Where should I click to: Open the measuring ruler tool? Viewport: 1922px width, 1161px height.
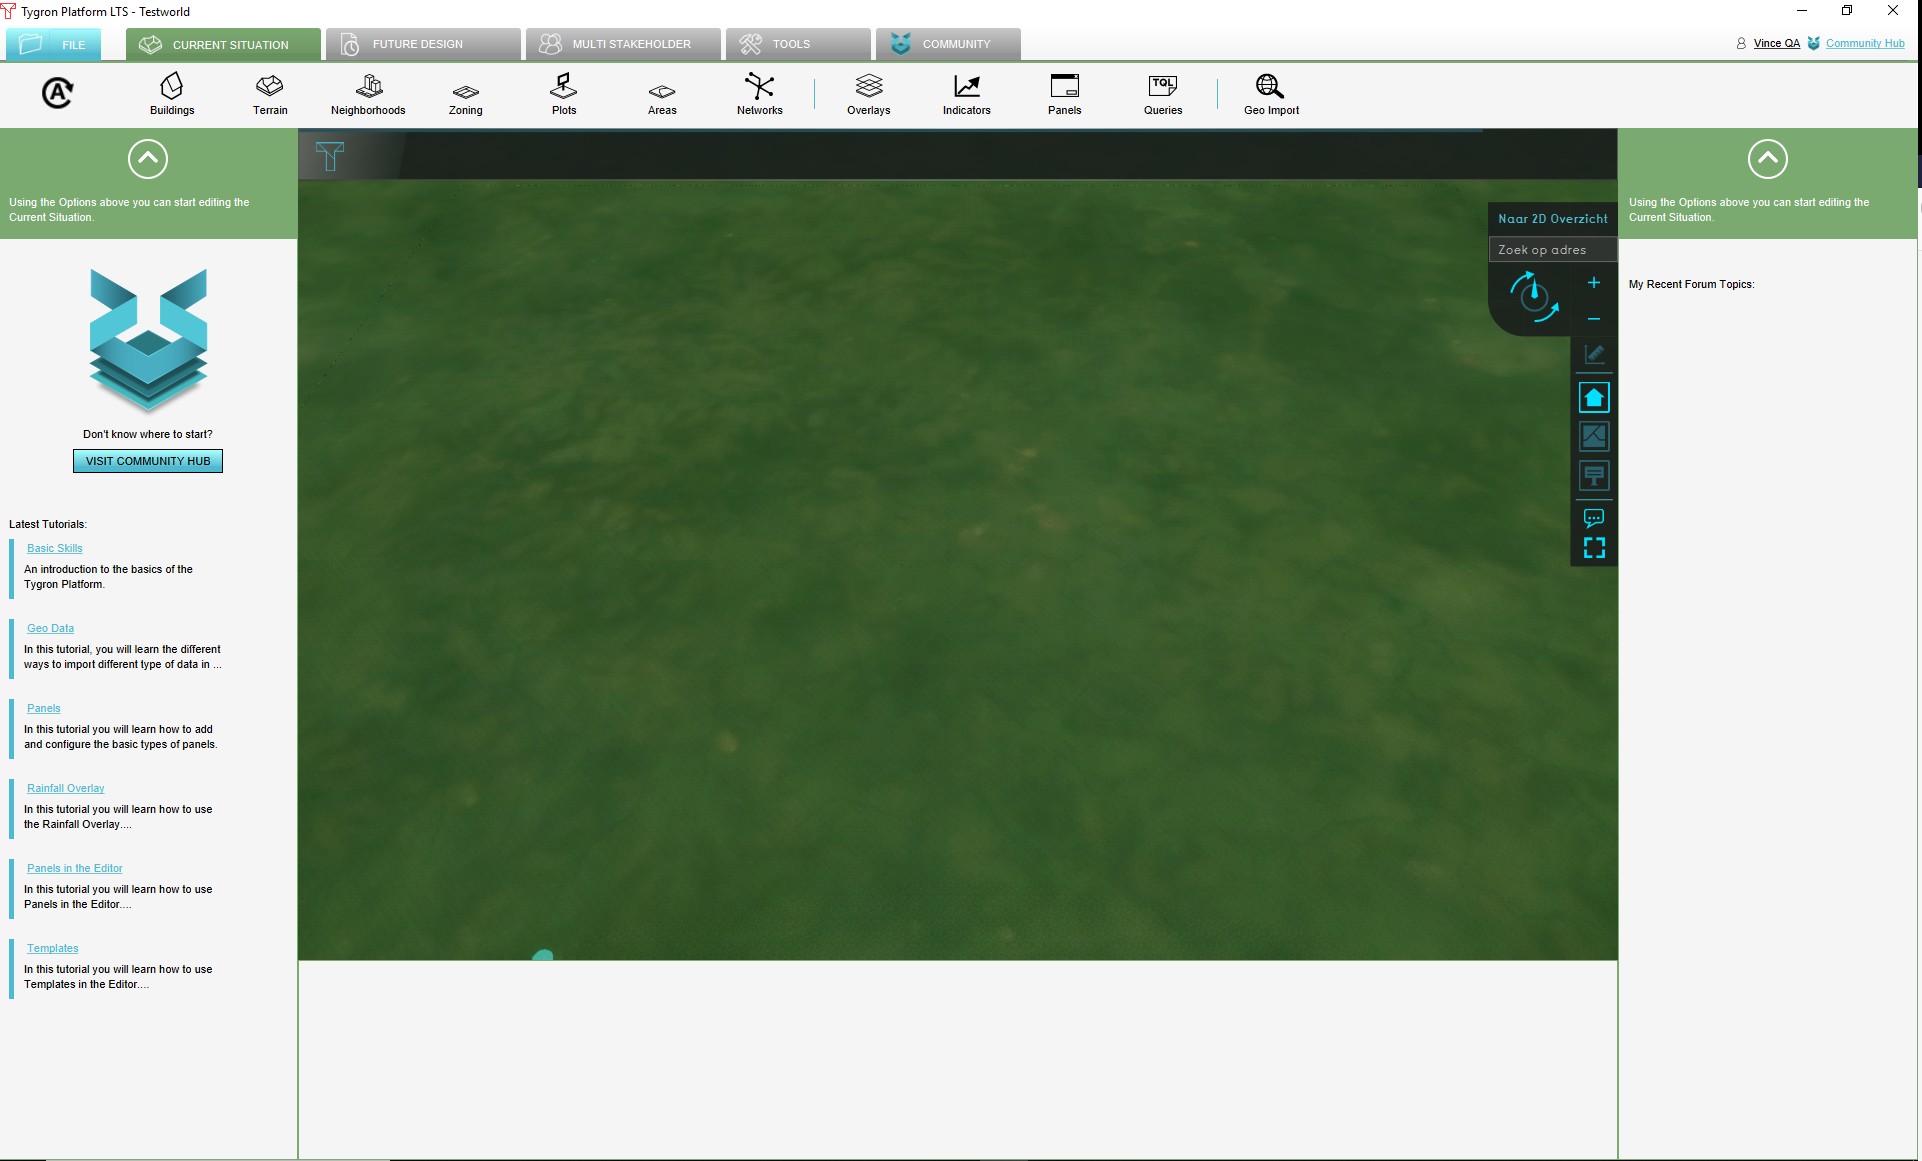click(x=1594, y=354)
